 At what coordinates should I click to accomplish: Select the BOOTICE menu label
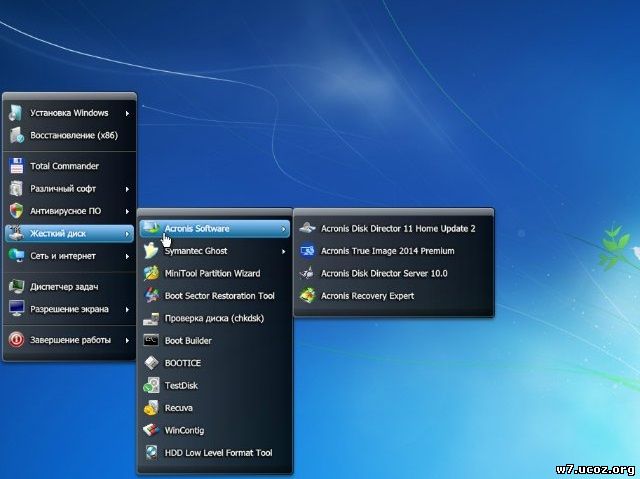(x=182, y=363)
